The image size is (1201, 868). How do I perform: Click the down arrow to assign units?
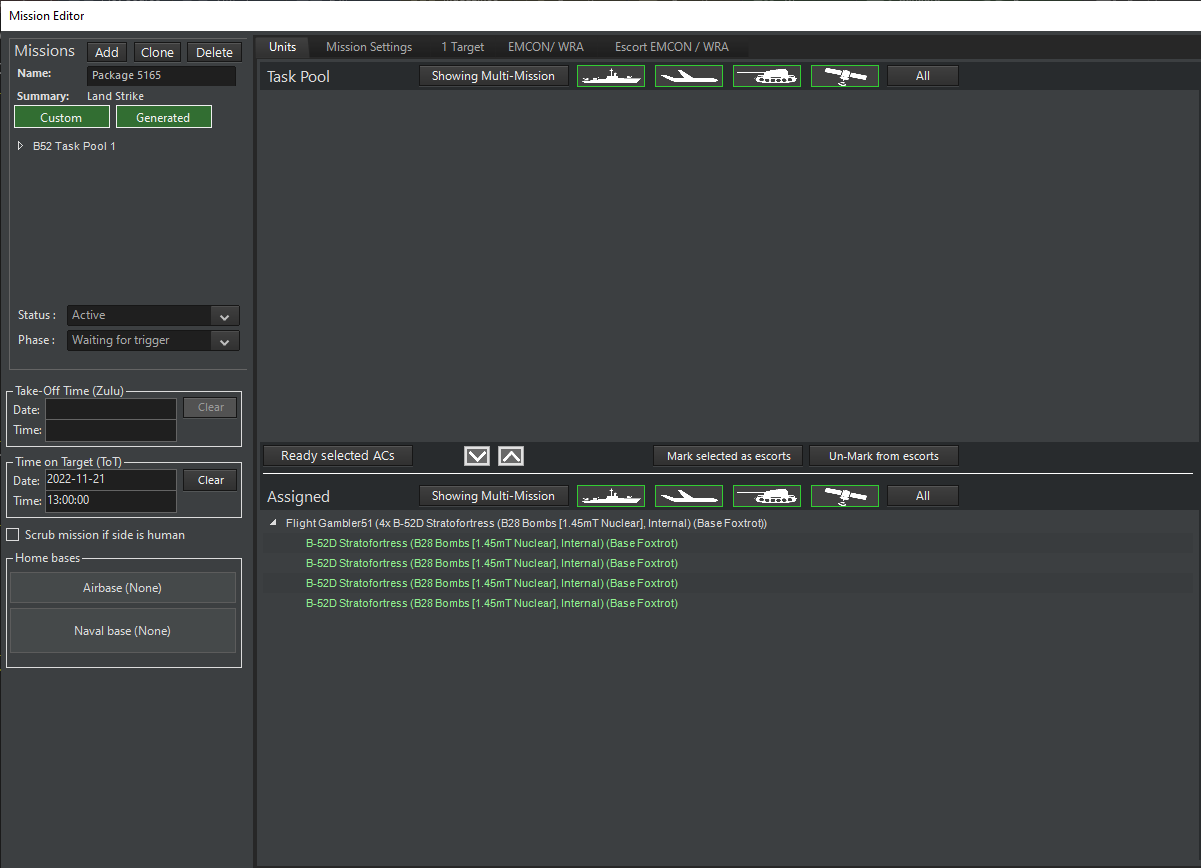[x=477, y=456]
